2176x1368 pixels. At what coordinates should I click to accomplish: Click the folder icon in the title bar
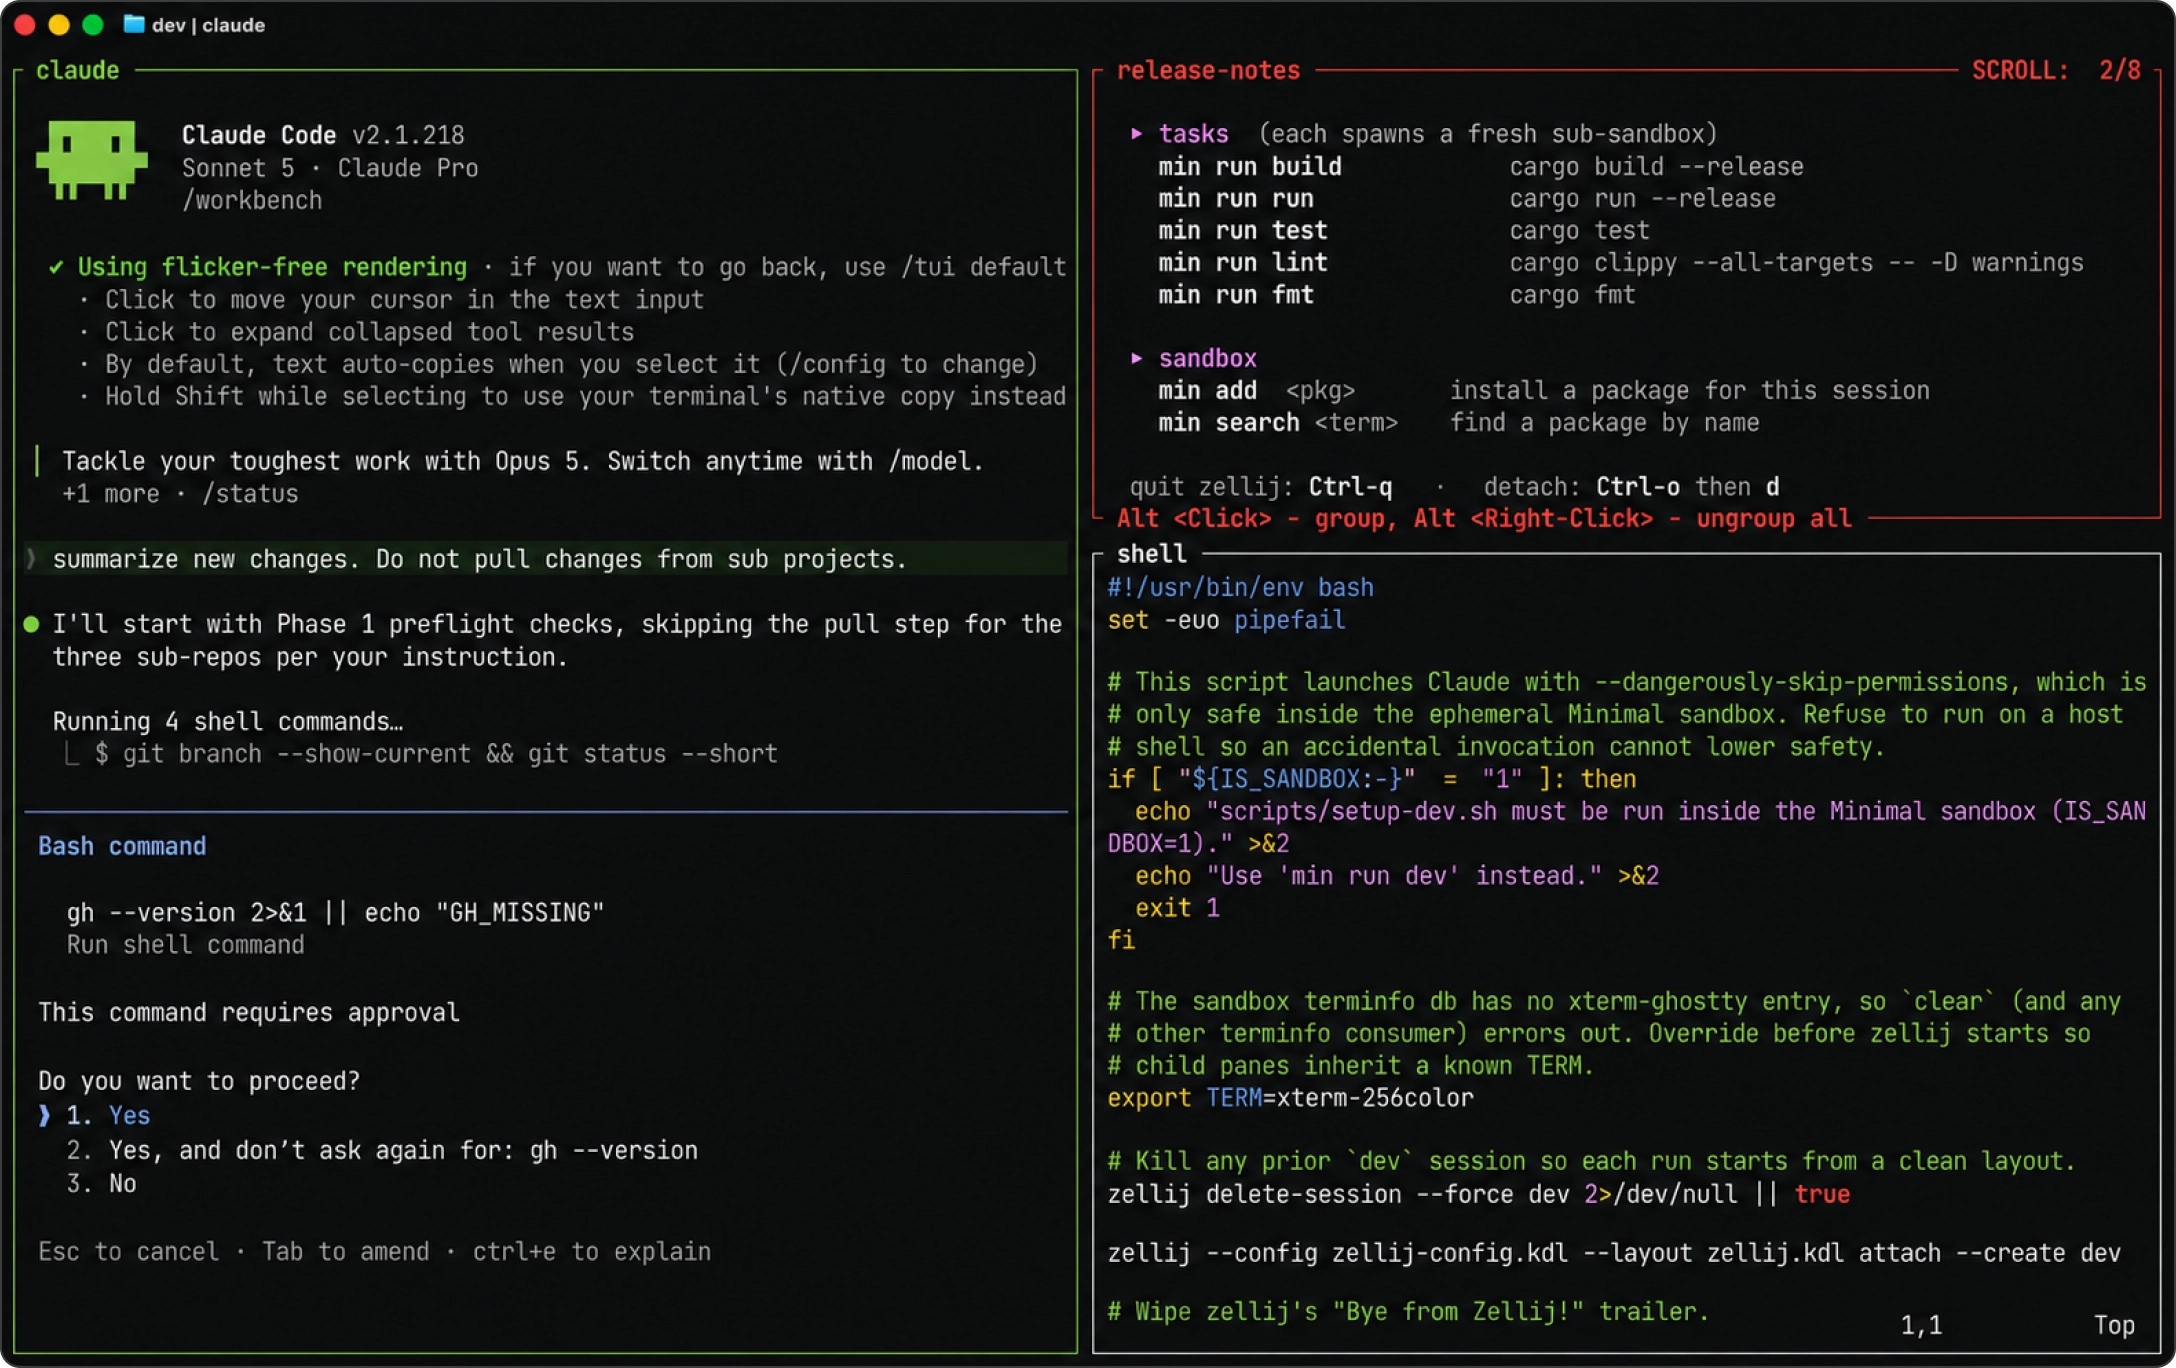click(x=133, y=24)
